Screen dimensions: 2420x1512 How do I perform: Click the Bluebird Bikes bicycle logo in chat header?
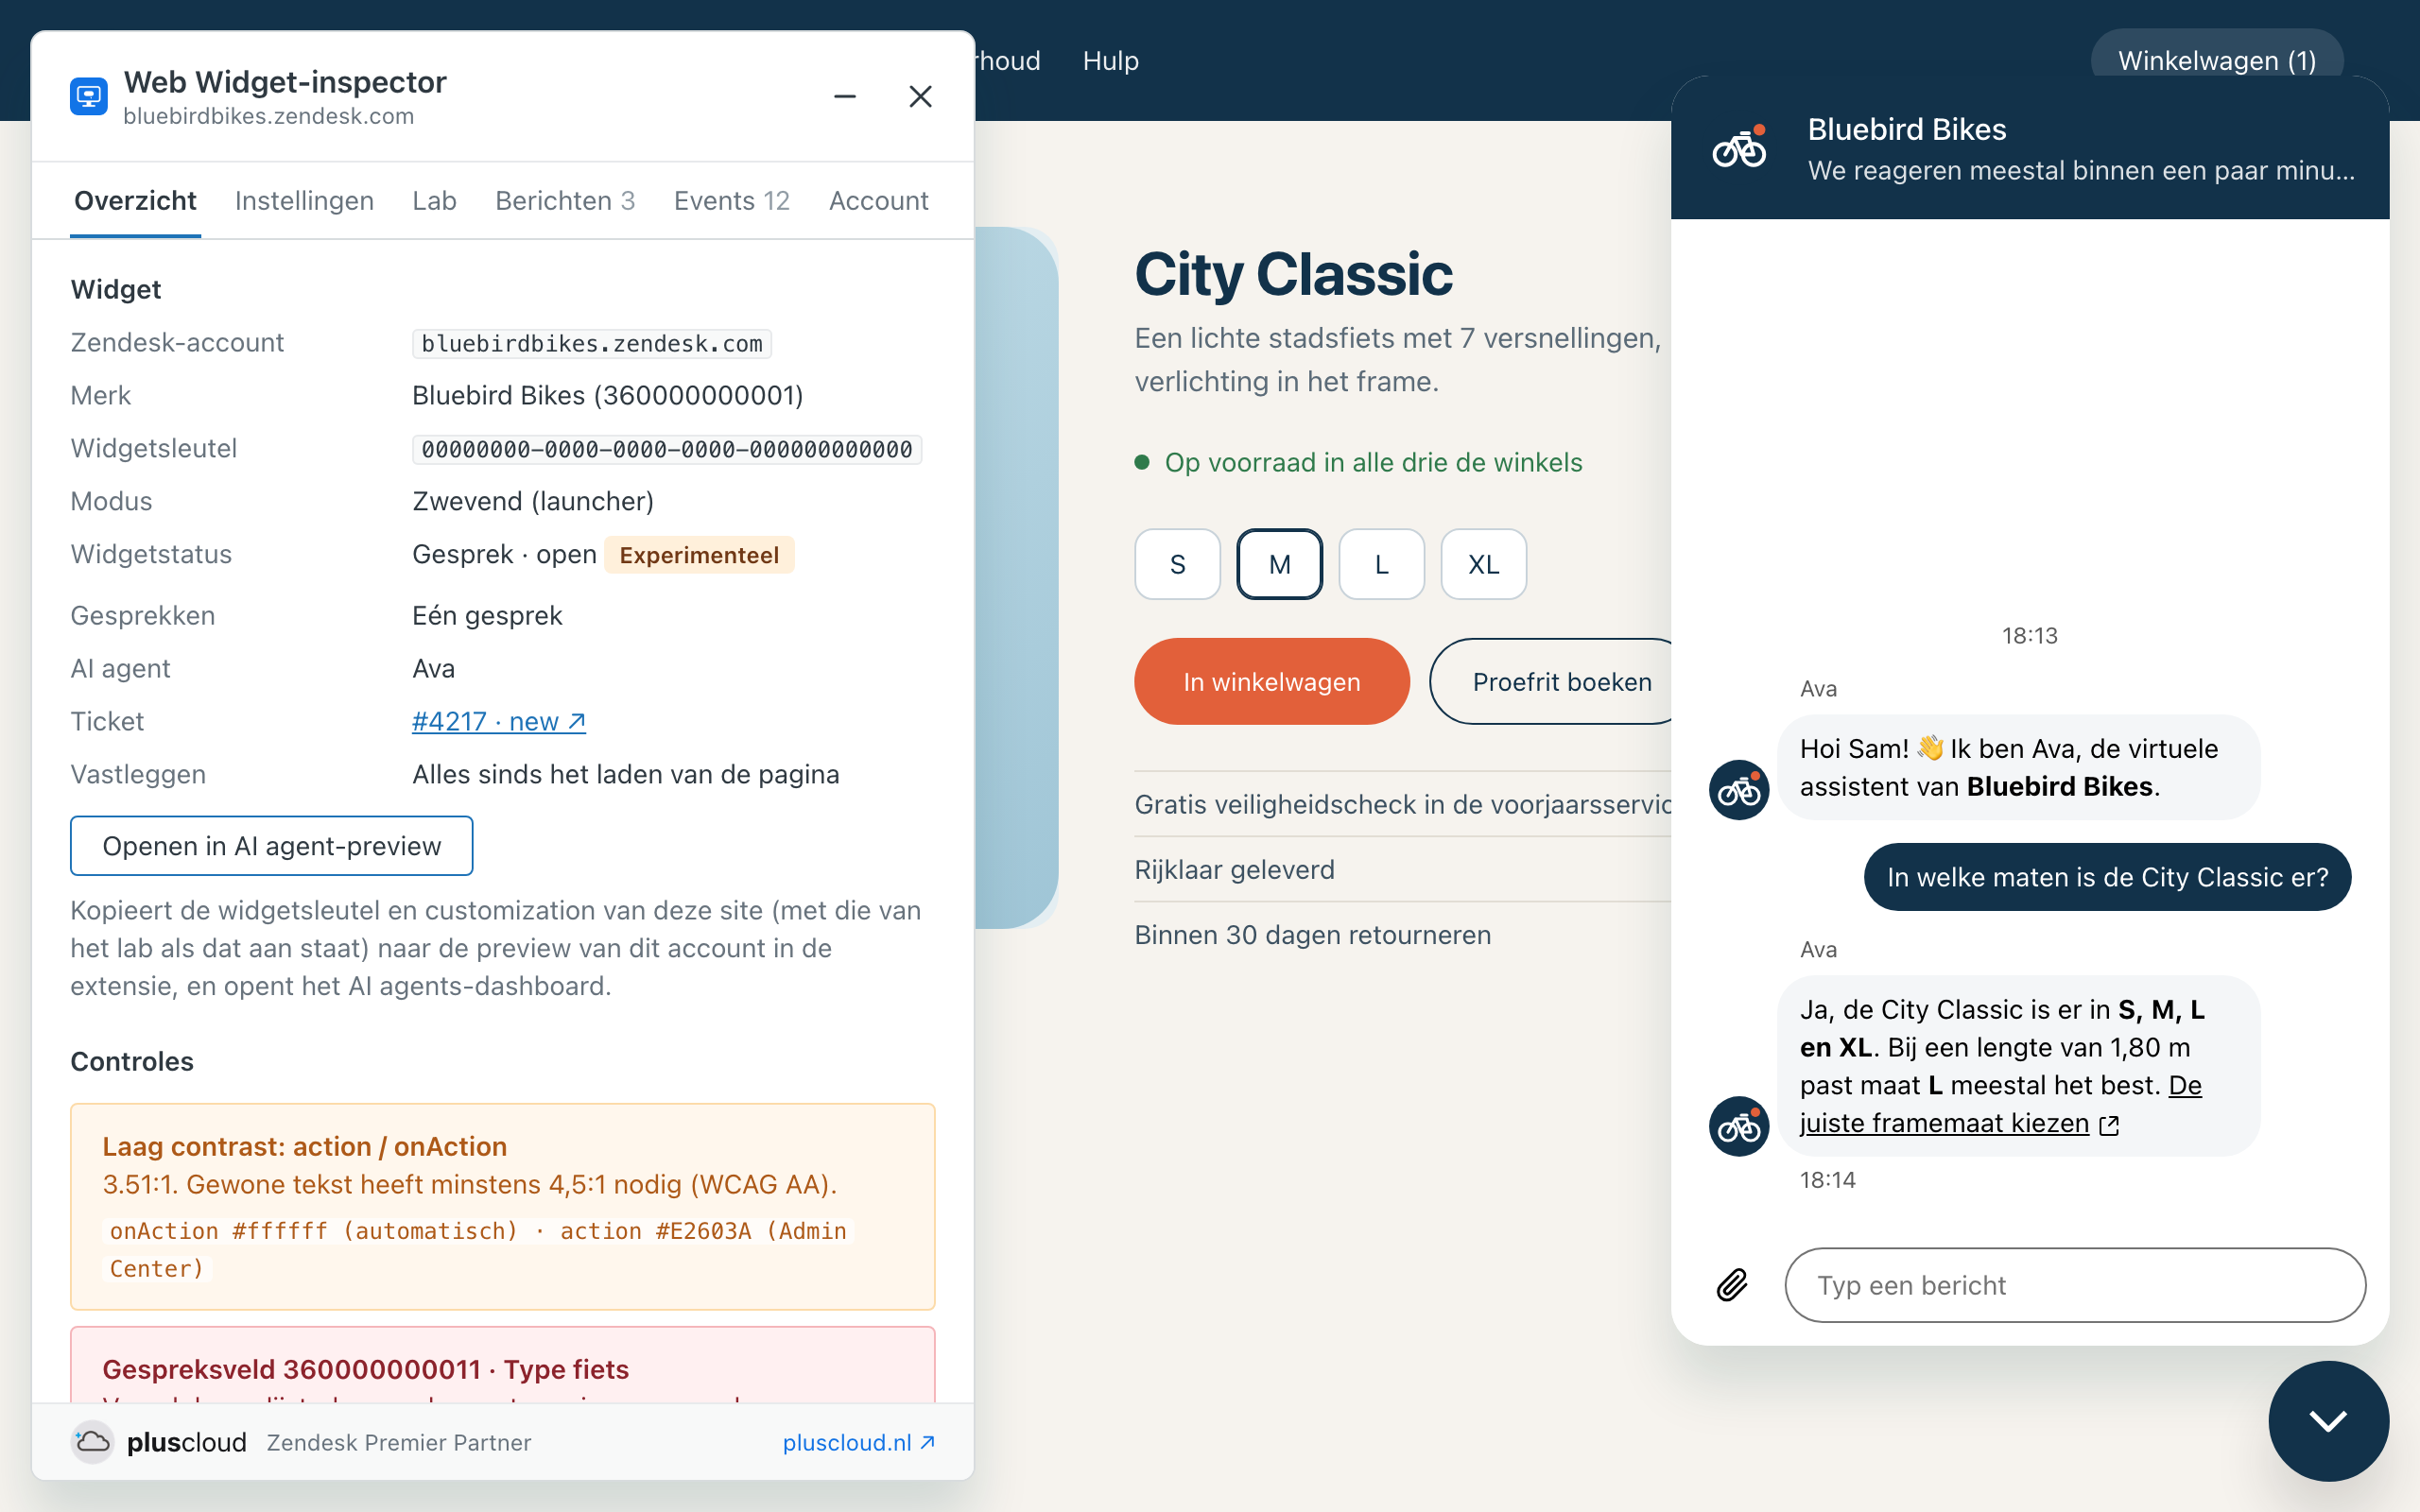point(1740,148)
